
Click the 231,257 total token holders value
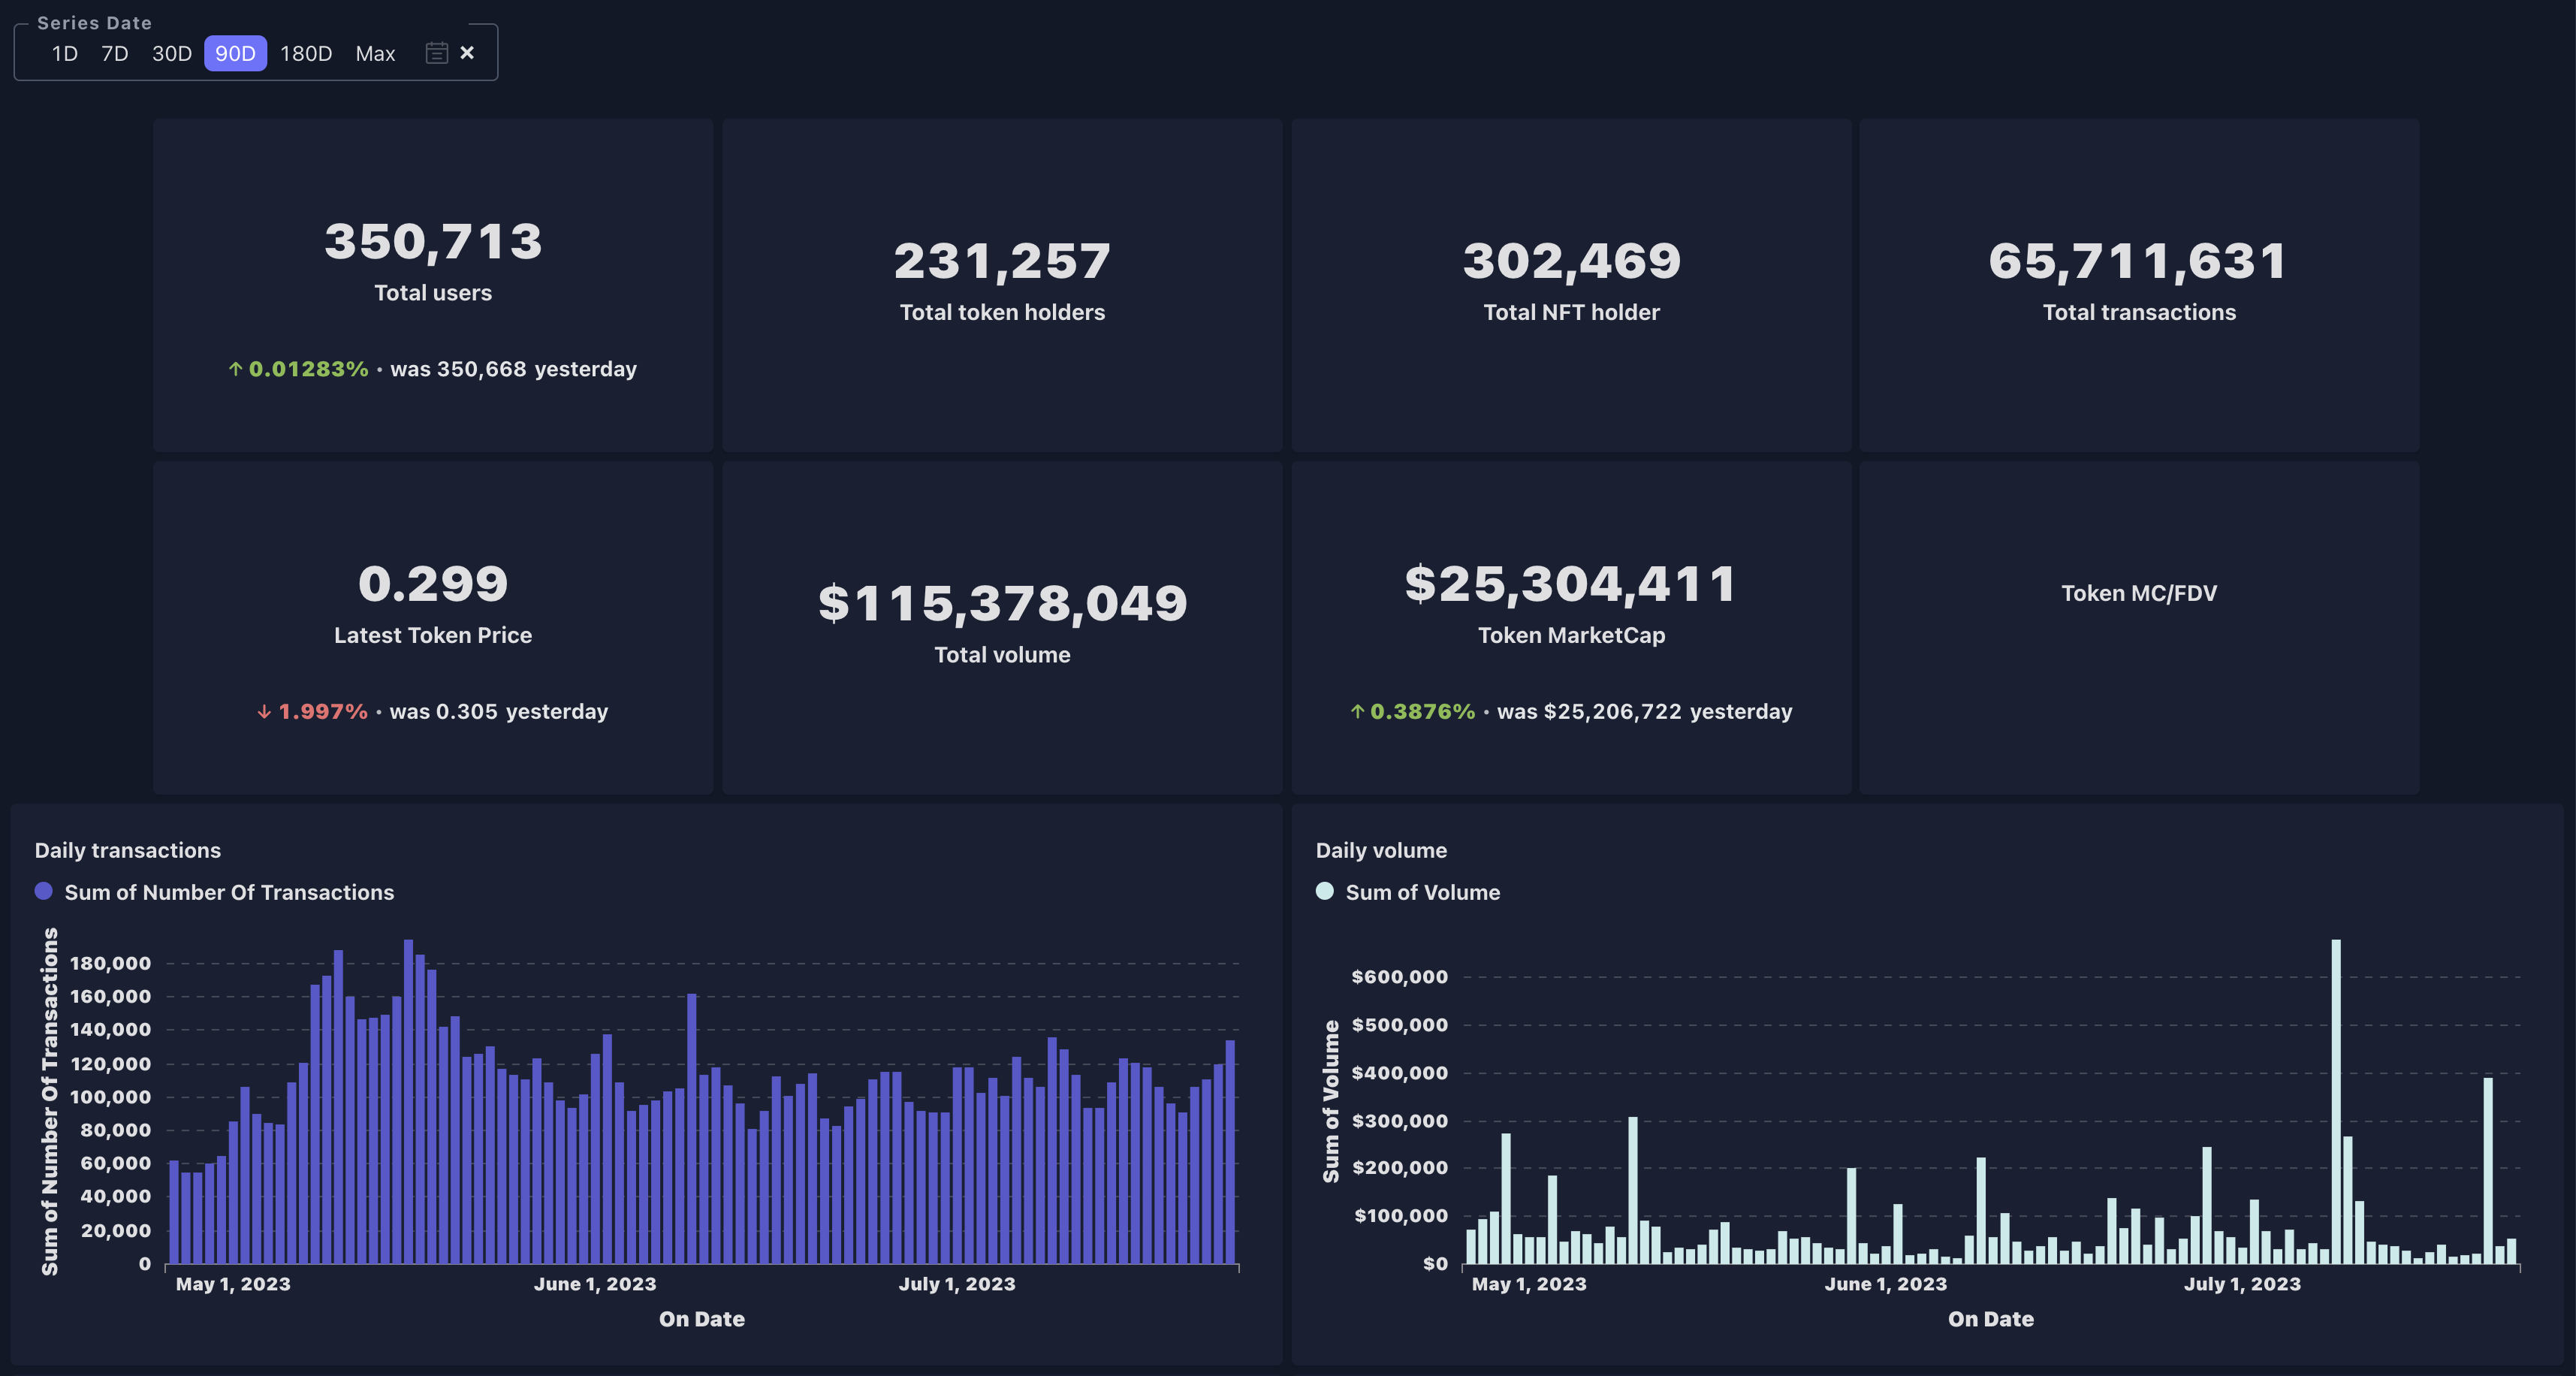click(1002, 261)
